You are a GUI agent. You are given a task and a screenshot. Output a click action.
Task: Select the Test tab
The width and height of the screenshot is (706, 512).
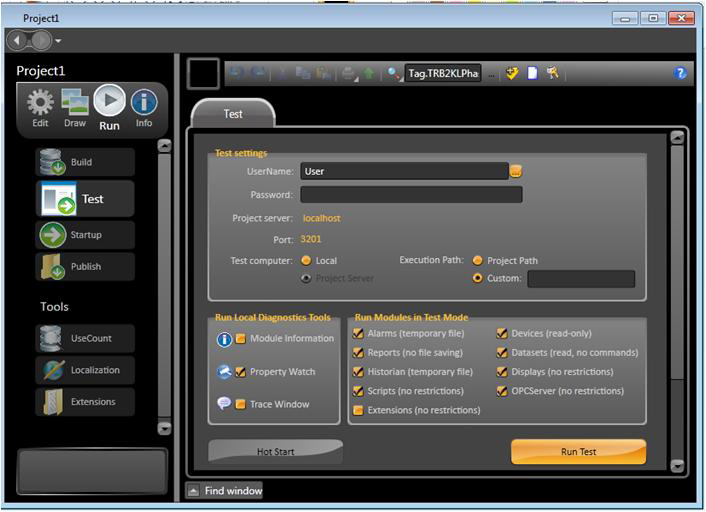[x=232, y=114]
